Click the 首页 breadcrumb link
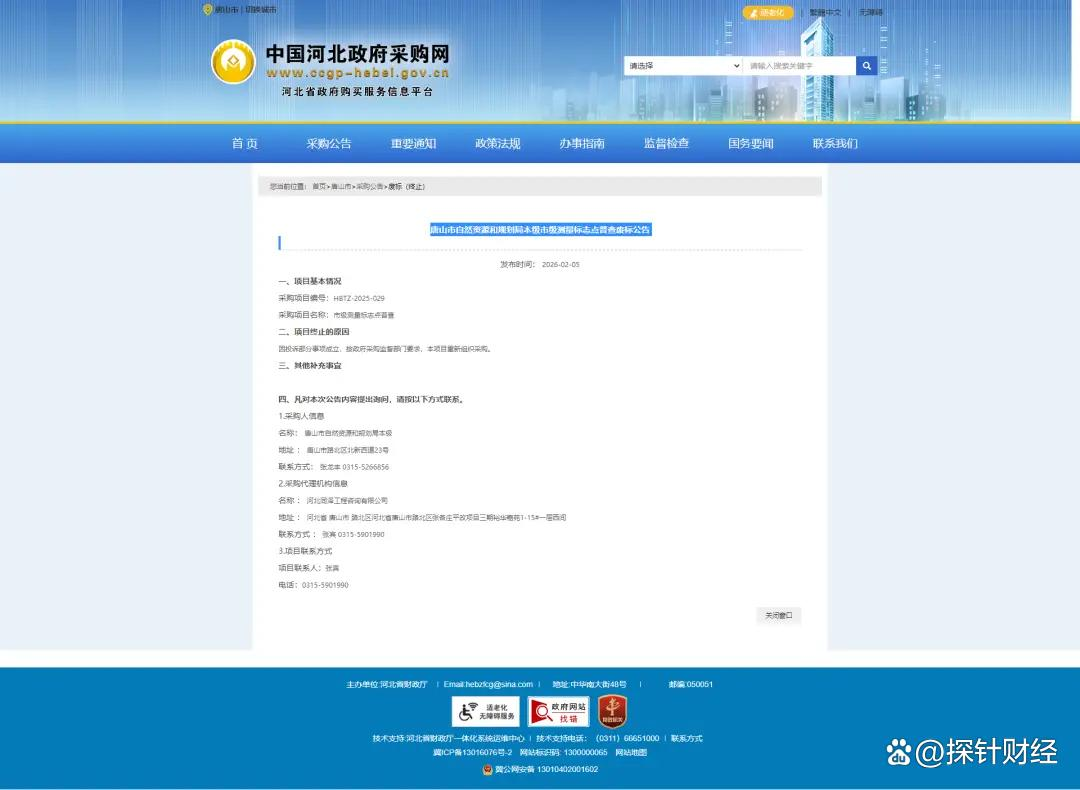 (319, 187)
